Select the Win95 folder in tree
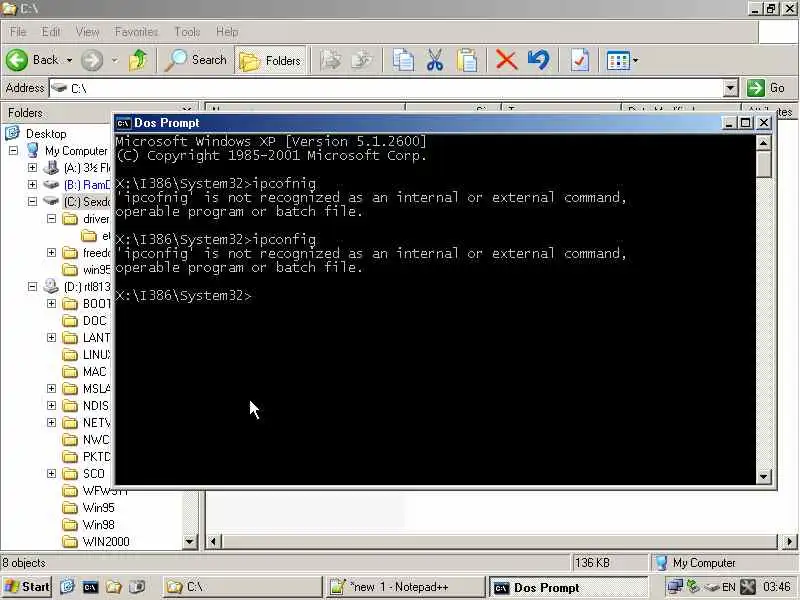Screen dimensions: 800x600 coord(98,508)
